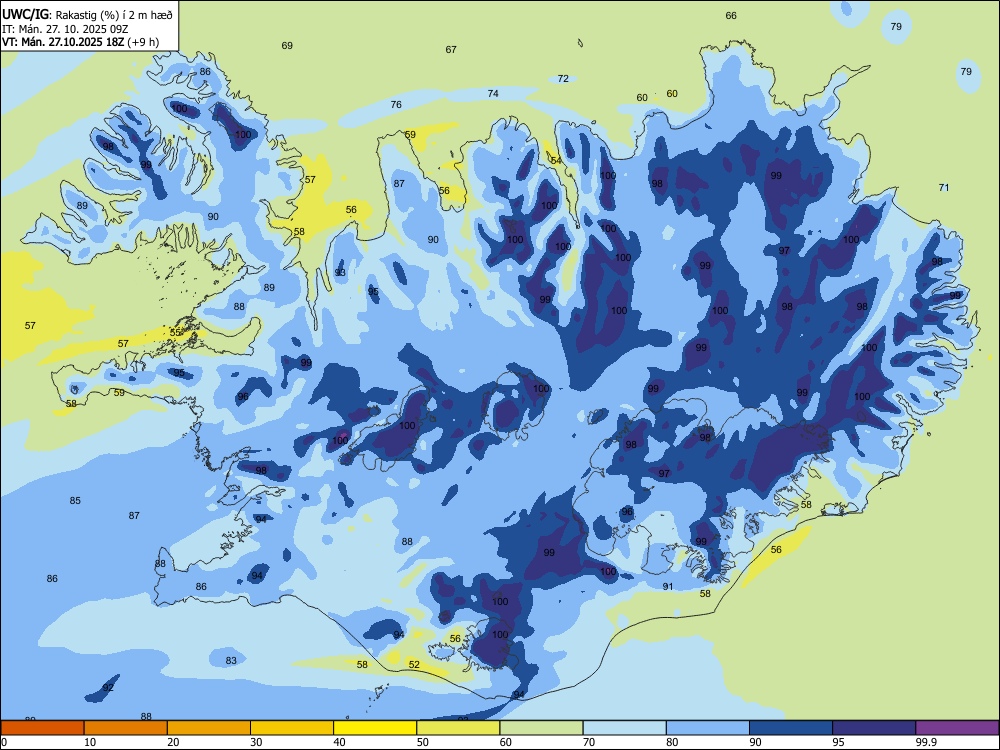Image resolution: width=1000 pixels, height=750 pixels.
Task: Click the humidity value '66' at the top
Action: pyautogui.click(x=731, y=15)
